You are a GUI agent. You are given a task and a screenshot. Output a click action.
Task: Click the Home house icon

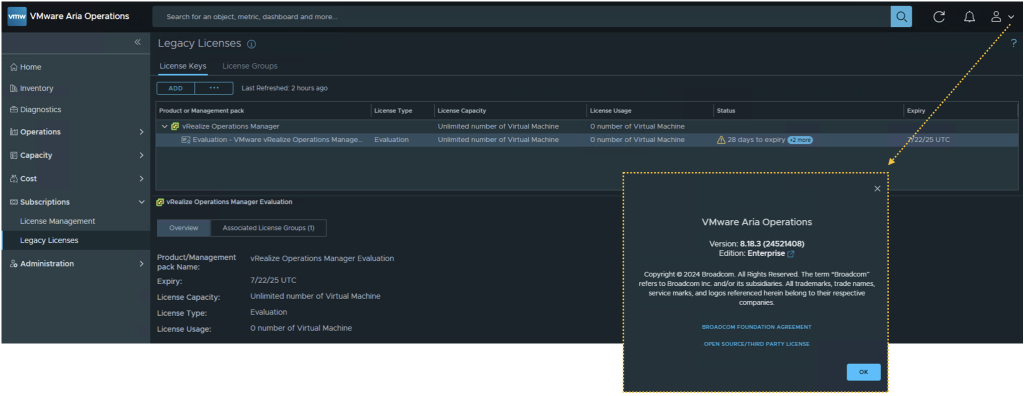tap(14, 67)
